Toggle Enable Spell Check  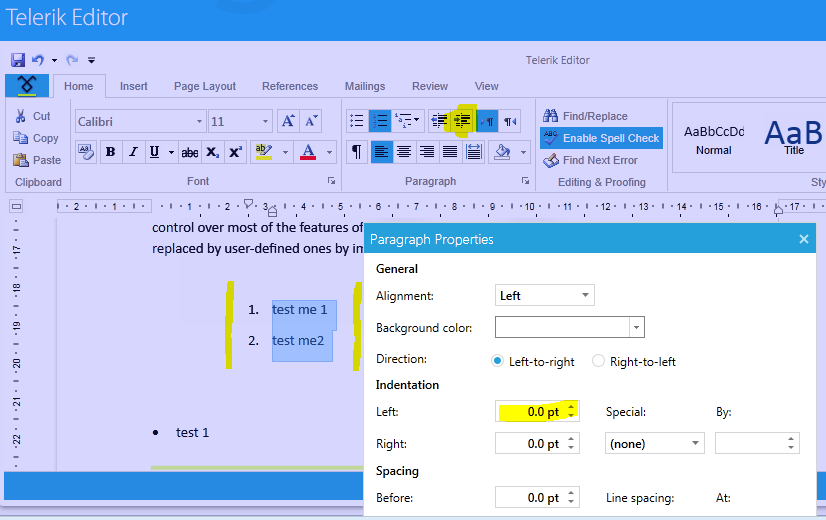coord(601,138)
